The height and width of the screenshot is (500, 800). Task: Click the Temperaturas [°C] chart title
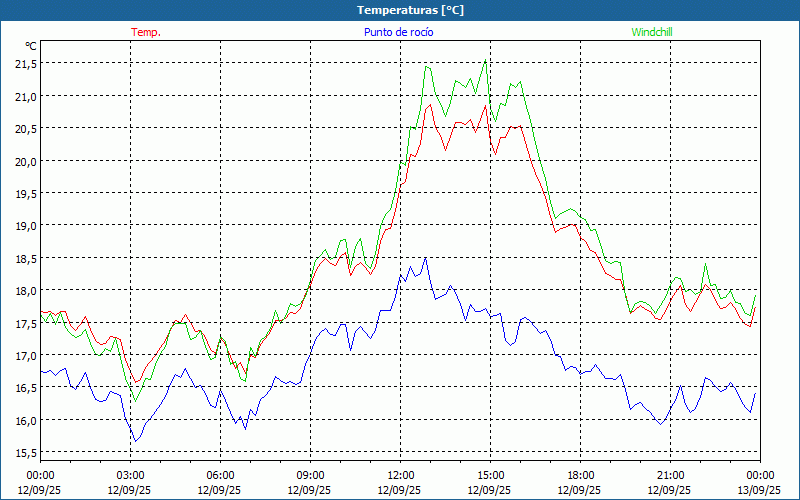(410, 10)
